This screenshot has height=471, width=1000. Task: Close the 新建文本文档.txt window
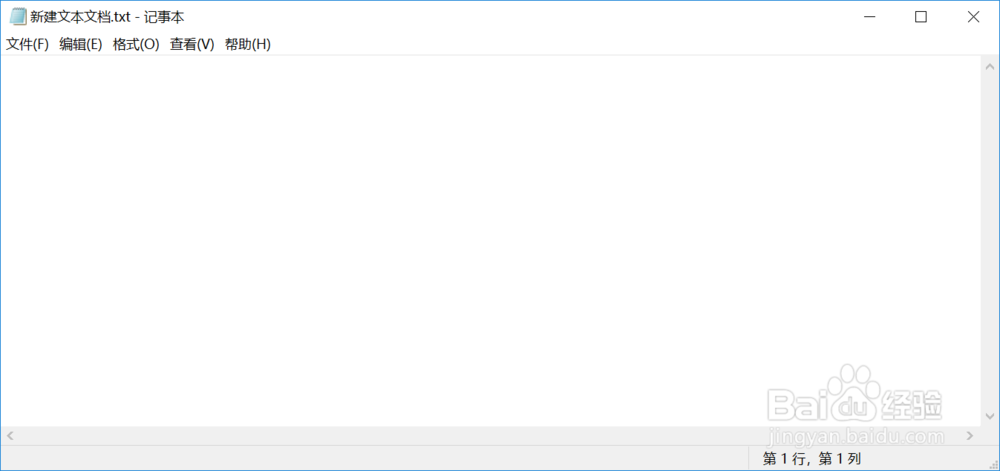(973, 17)
